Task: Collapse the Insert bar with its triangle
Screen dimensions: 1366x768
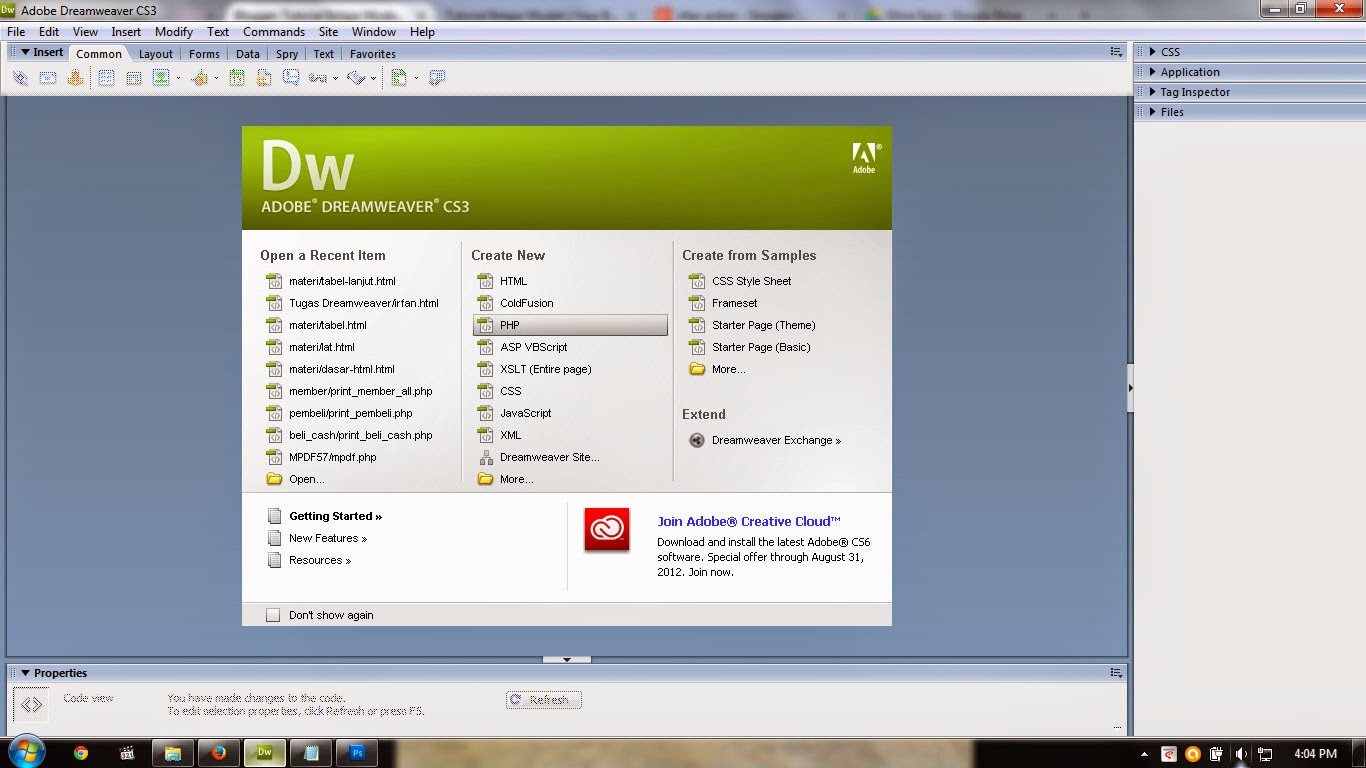Action: tap(24, 52)
